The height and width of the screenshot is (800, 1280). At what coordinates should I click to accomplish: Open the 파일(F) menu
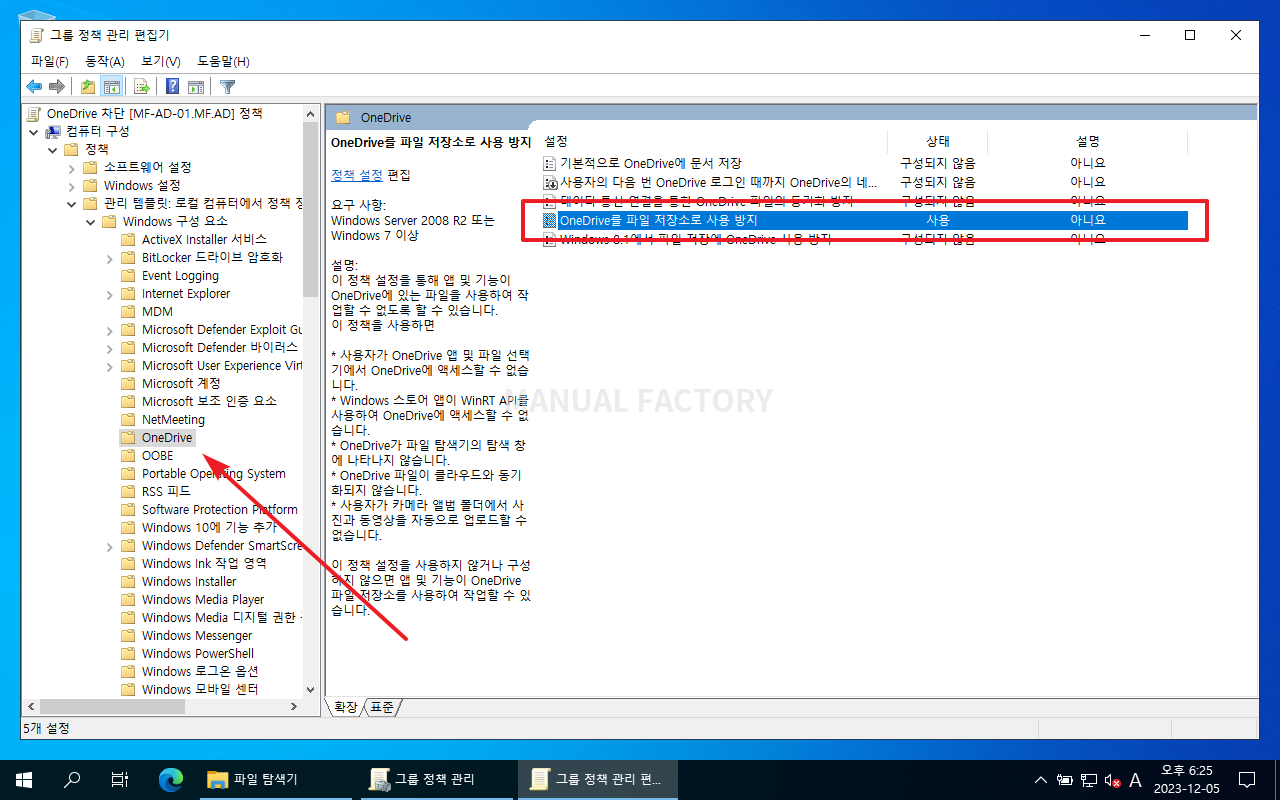point(50,62)
